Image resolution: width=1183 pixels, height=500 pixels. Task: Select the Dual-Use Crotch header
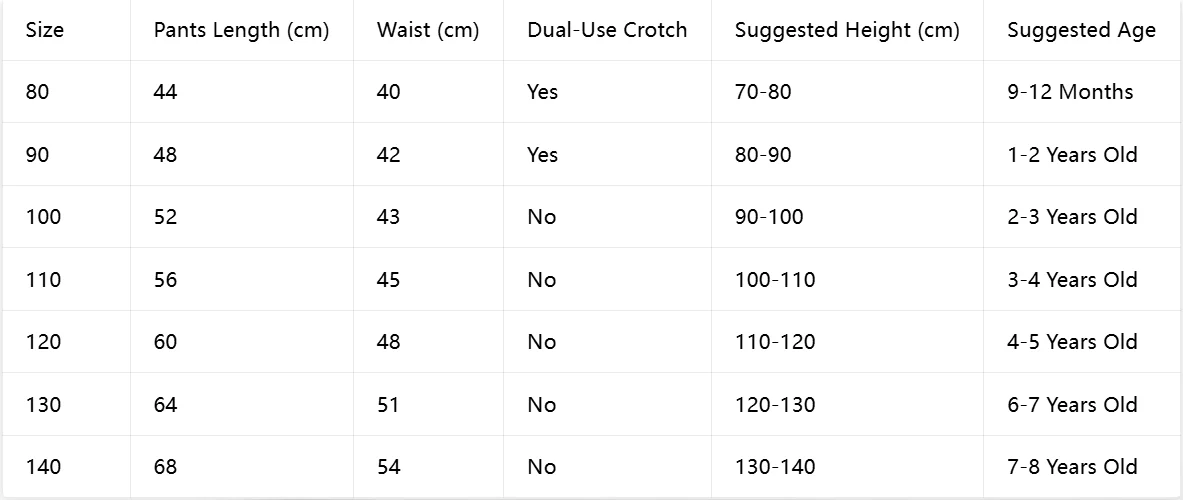(x=607, y=30)
